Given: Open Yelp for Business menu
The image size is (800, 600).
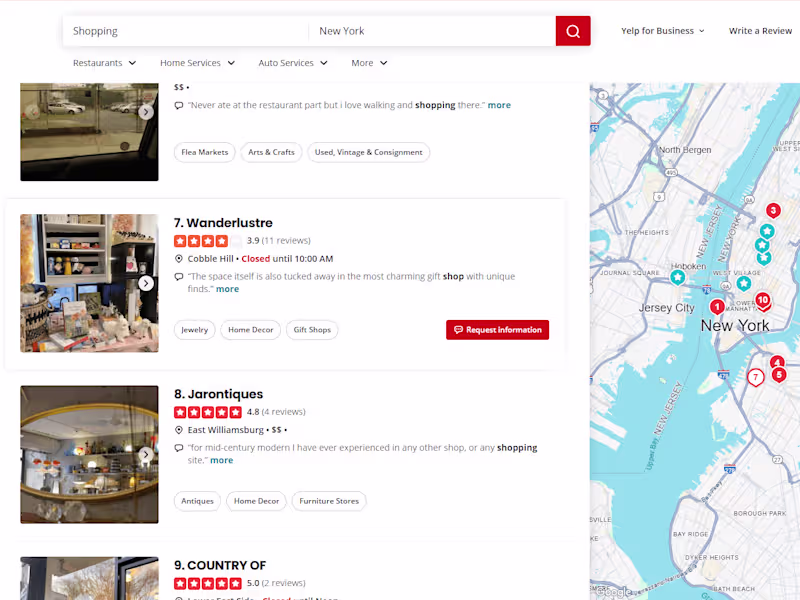Looking at the screenshot, I should pos(663,31).
